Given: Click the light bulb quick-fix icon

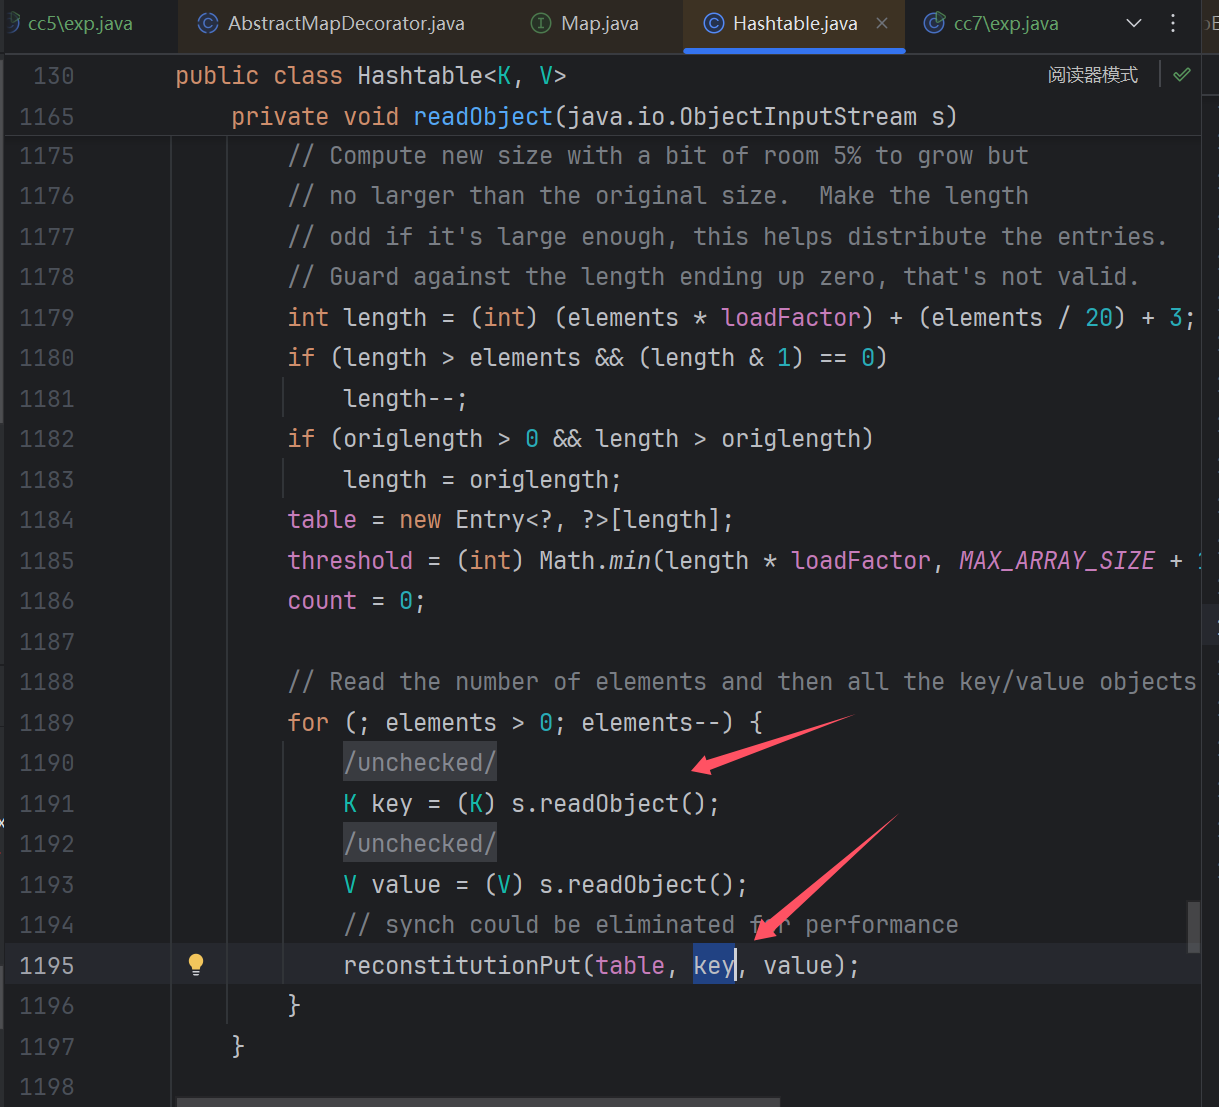Looking at the screenshot, I should (196, 964).
